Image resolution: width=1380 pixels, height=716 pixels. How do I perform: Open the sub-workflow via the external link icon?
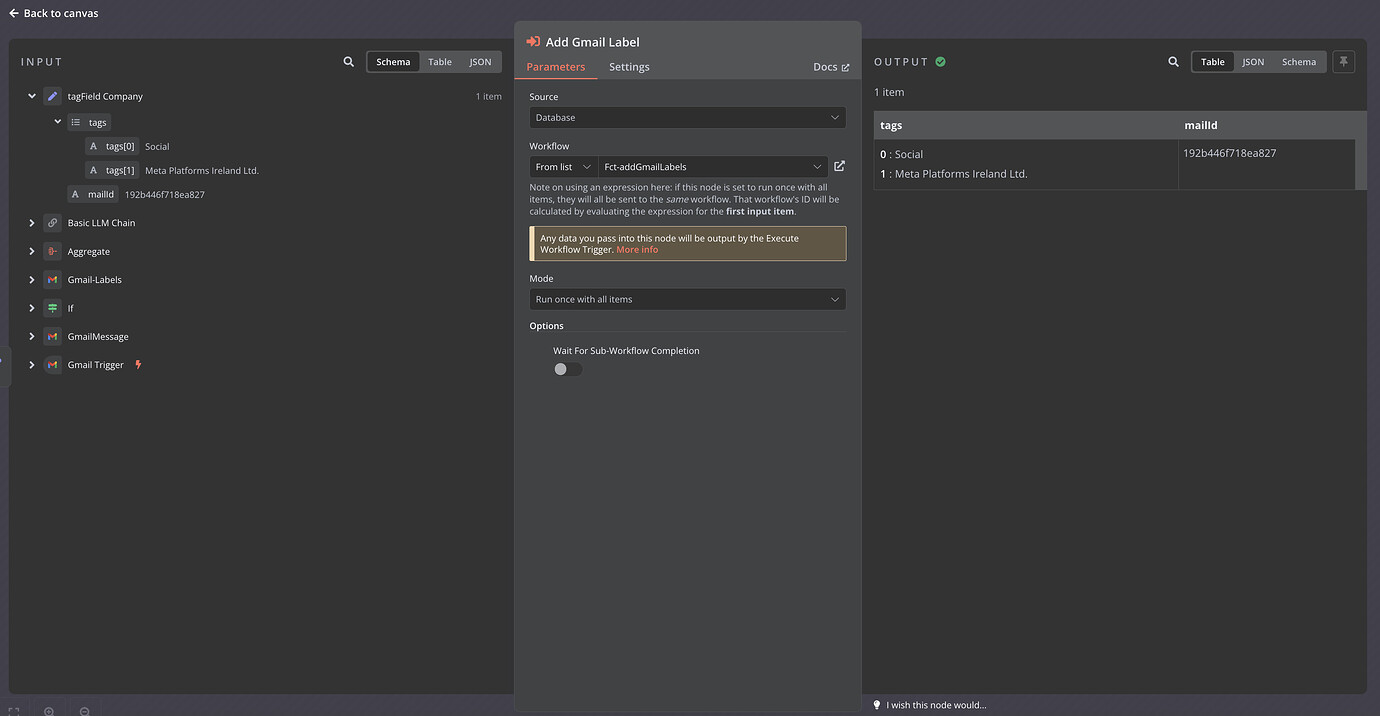(x=838, y=166)
